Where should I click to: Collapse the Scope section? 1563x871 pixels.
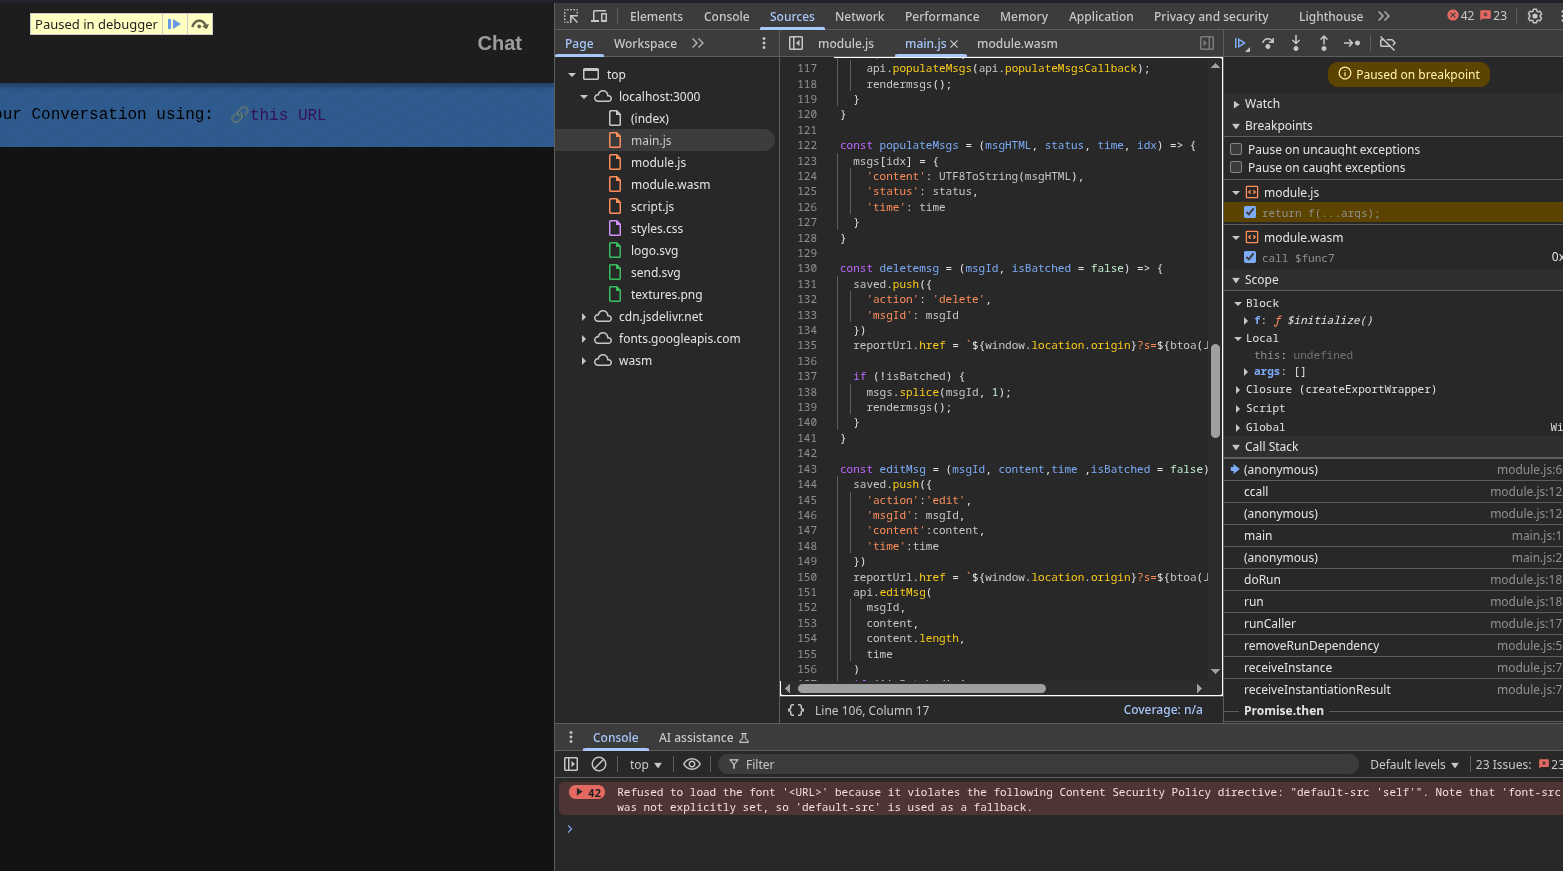[x=1236, y=280]
